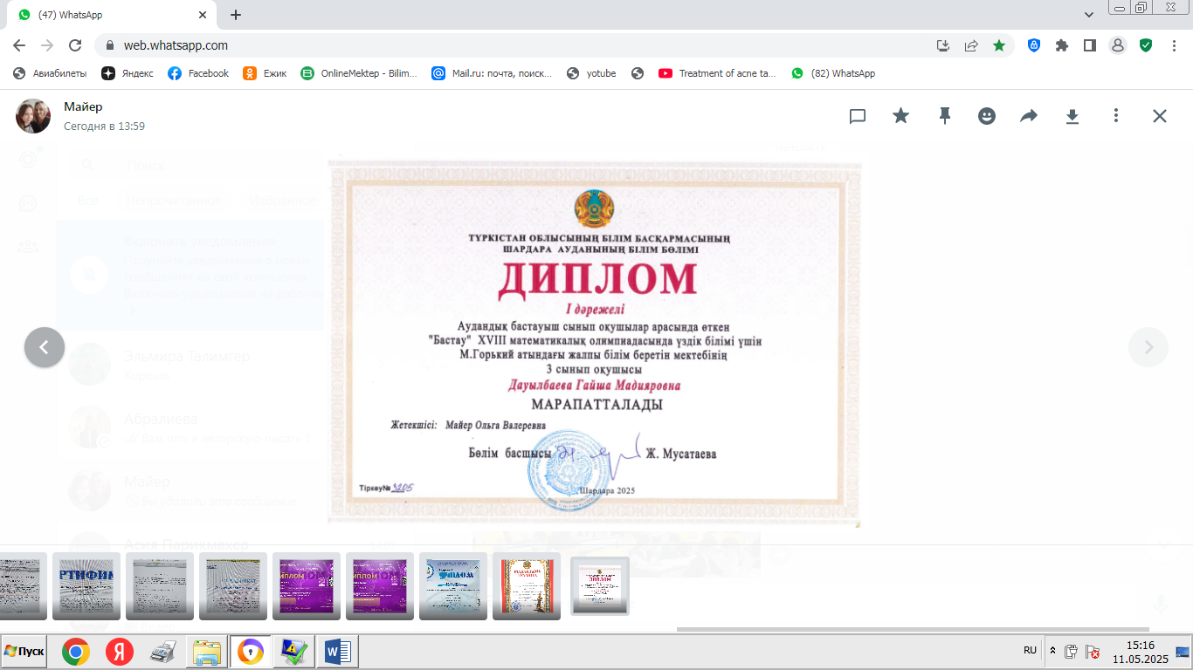
Task: Click the large ДИПЛОМ image
Action: pyautogui.click(x=595, y=342)
